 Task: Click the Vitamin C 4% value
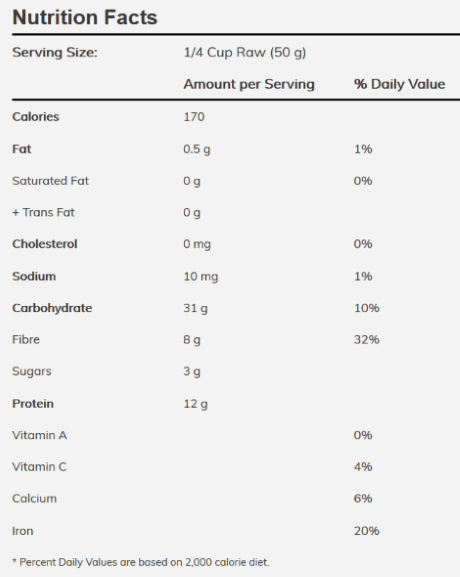[363, 467]
